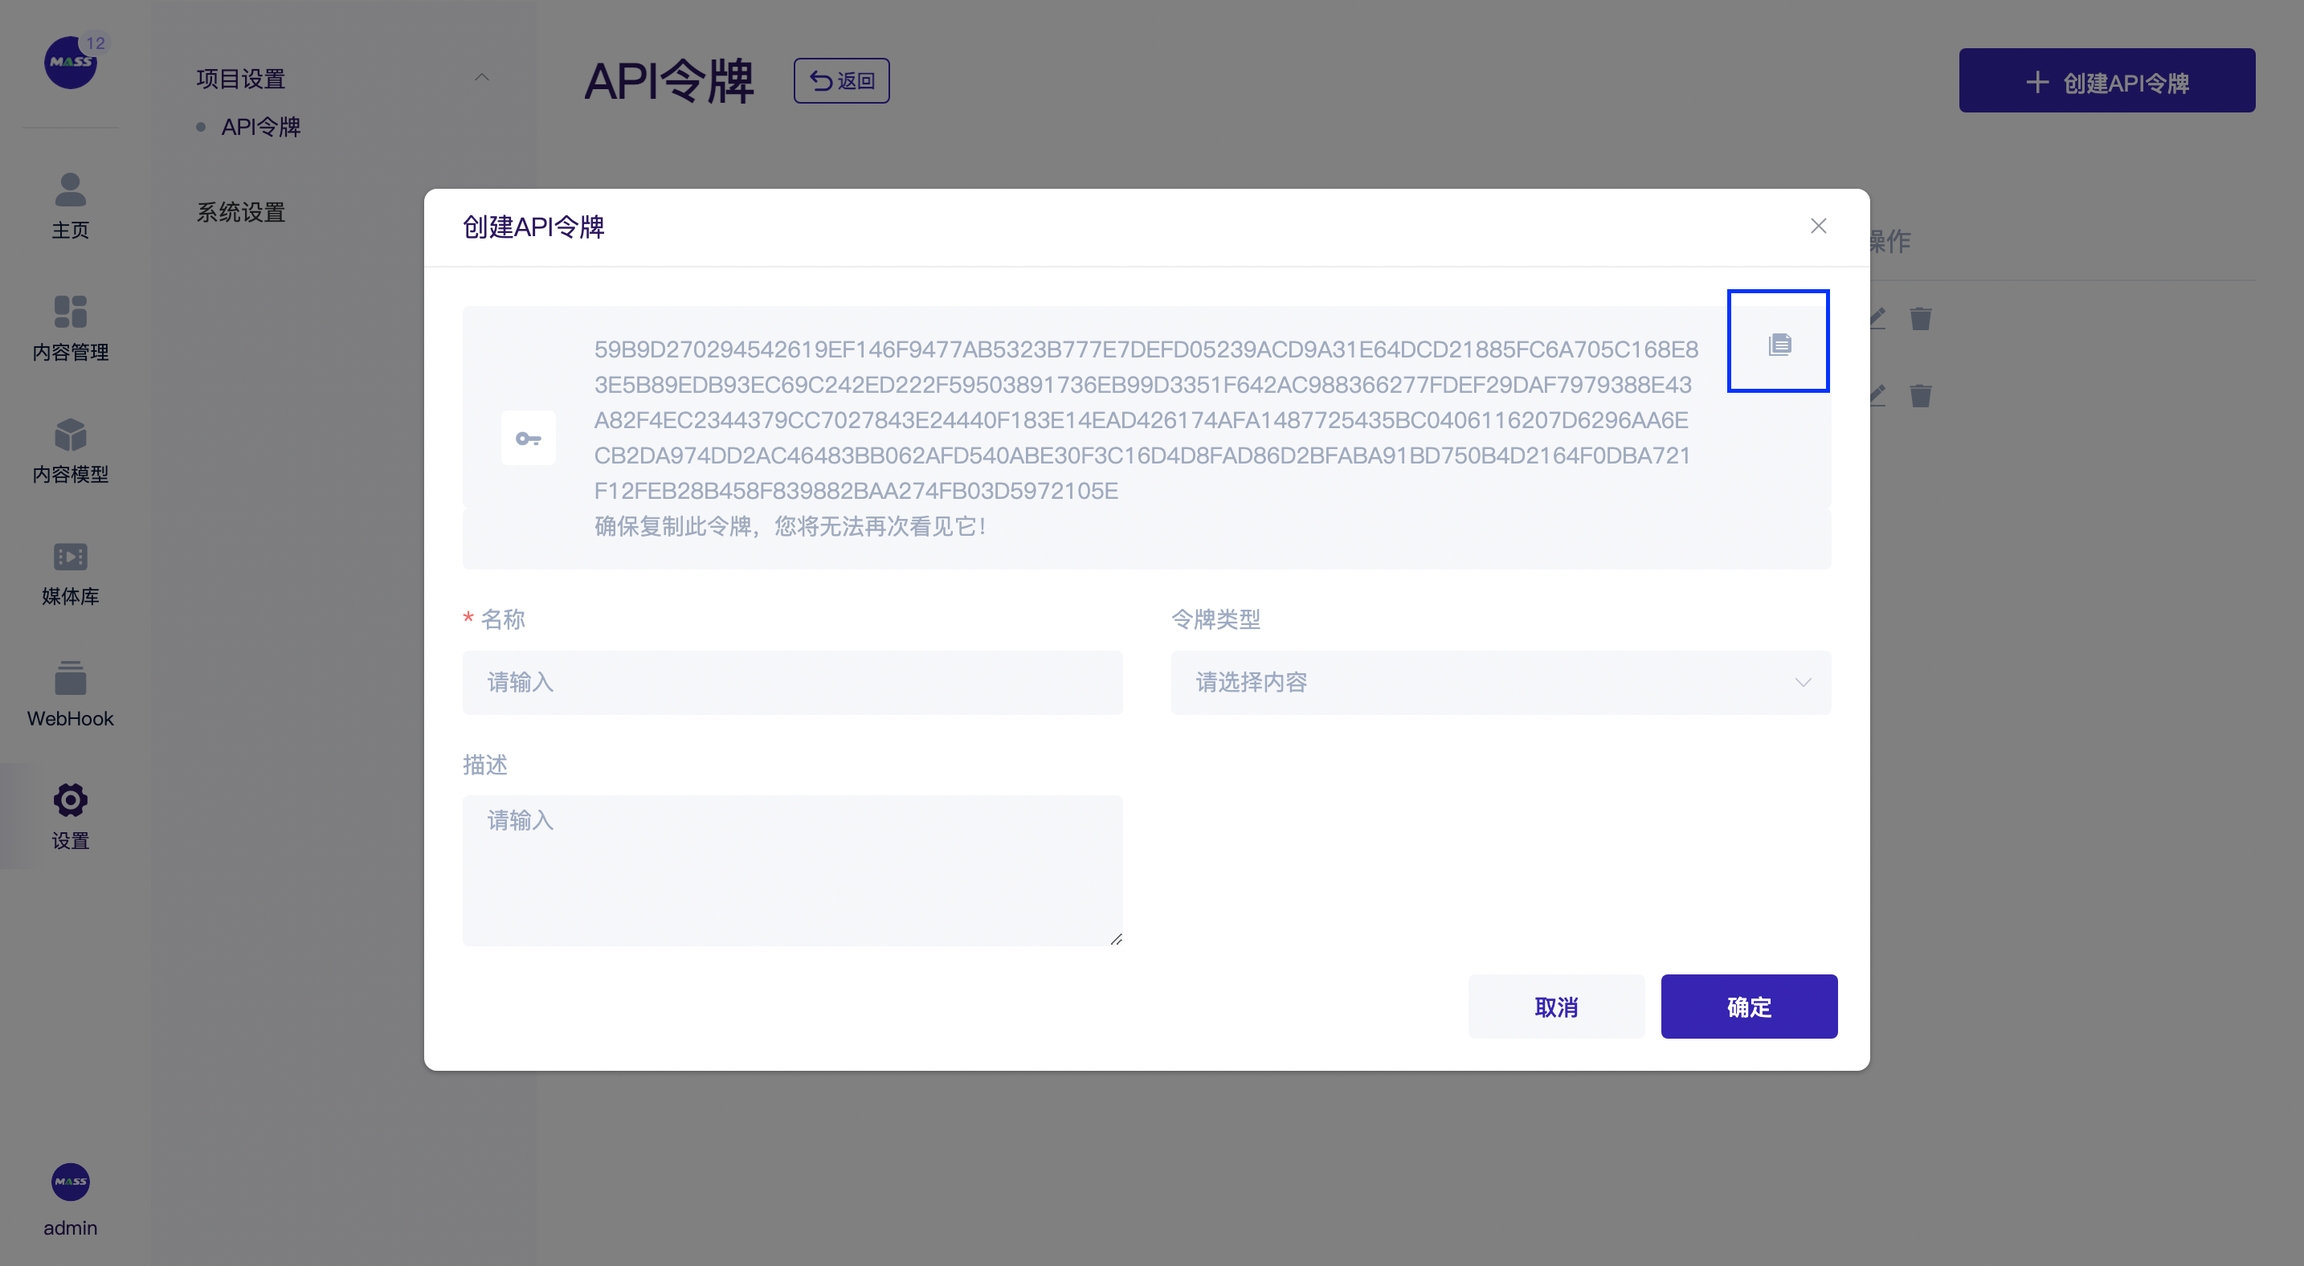Click the second row edit pencil icon
Viewport: 2304px width, 1266px height.
[x=1878, y=395]
